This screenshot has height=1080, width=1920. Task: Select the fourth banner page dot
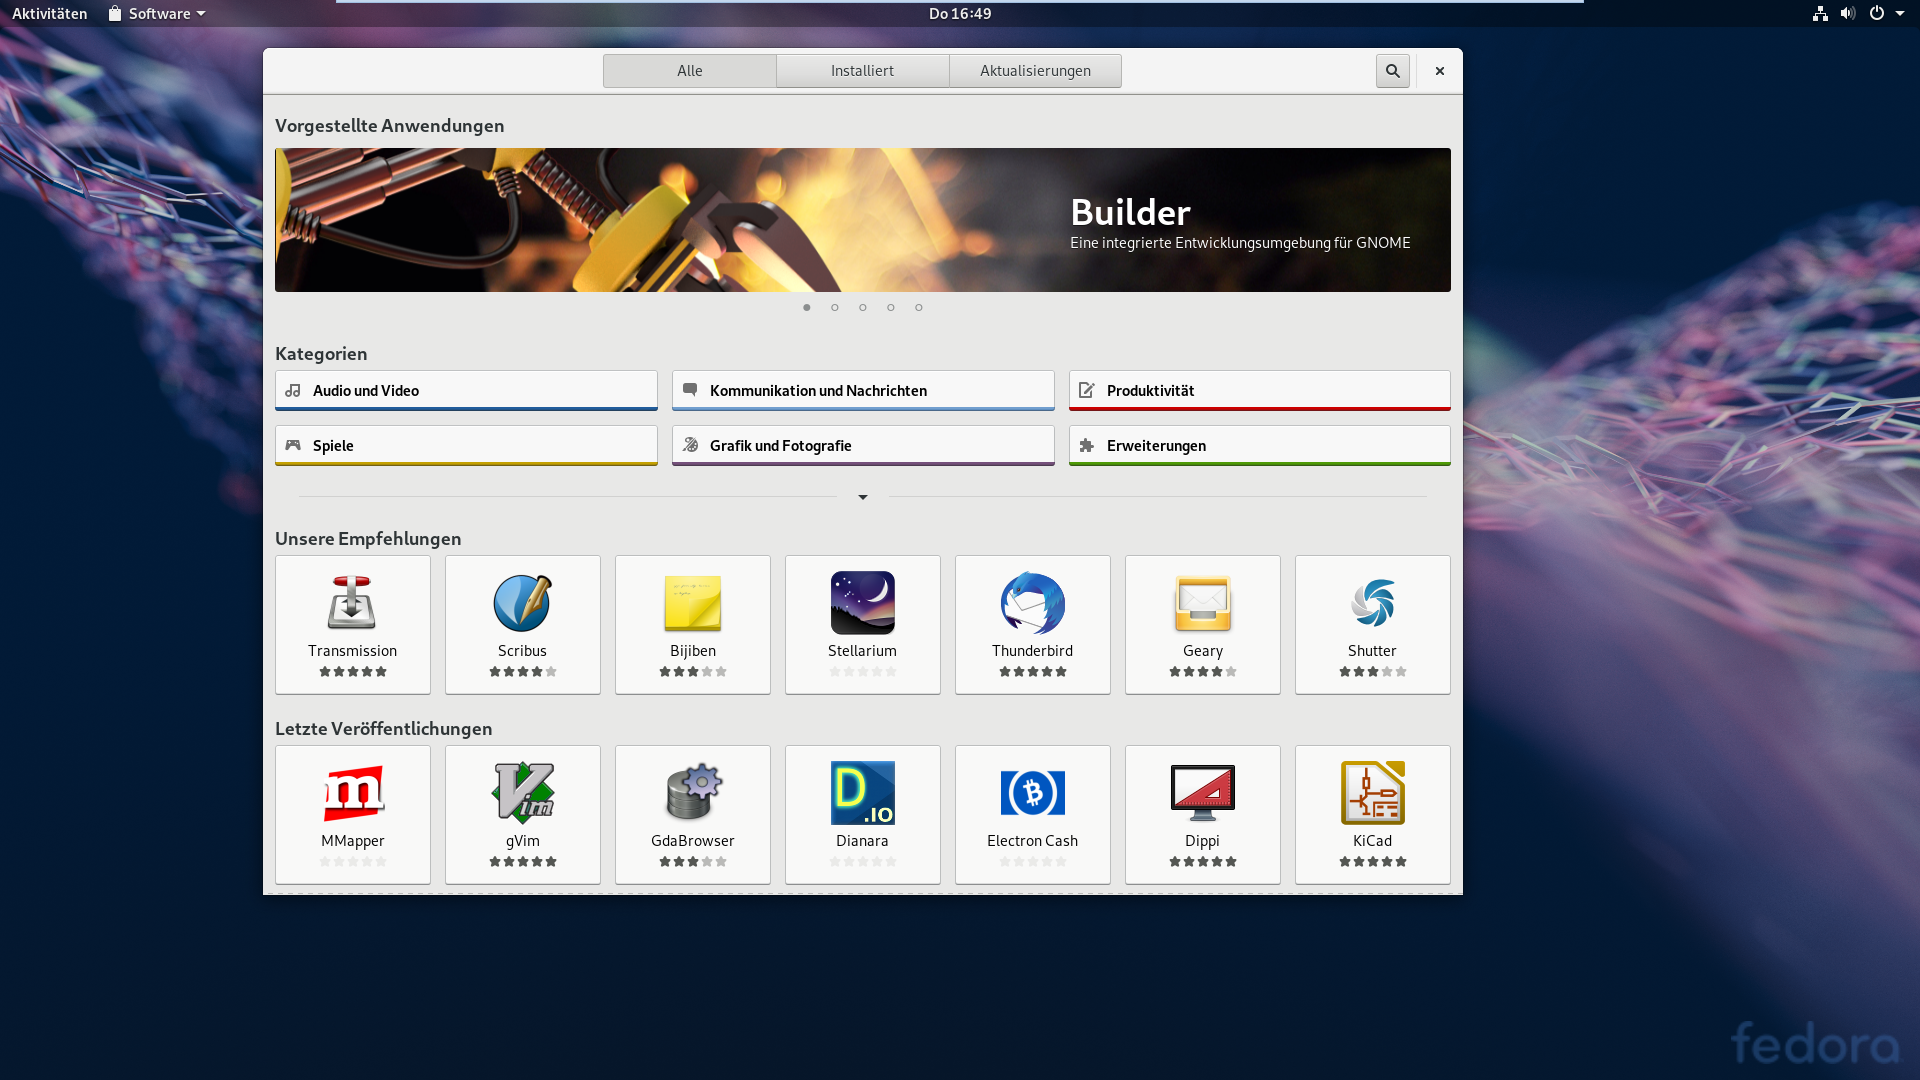pos(890,307)
